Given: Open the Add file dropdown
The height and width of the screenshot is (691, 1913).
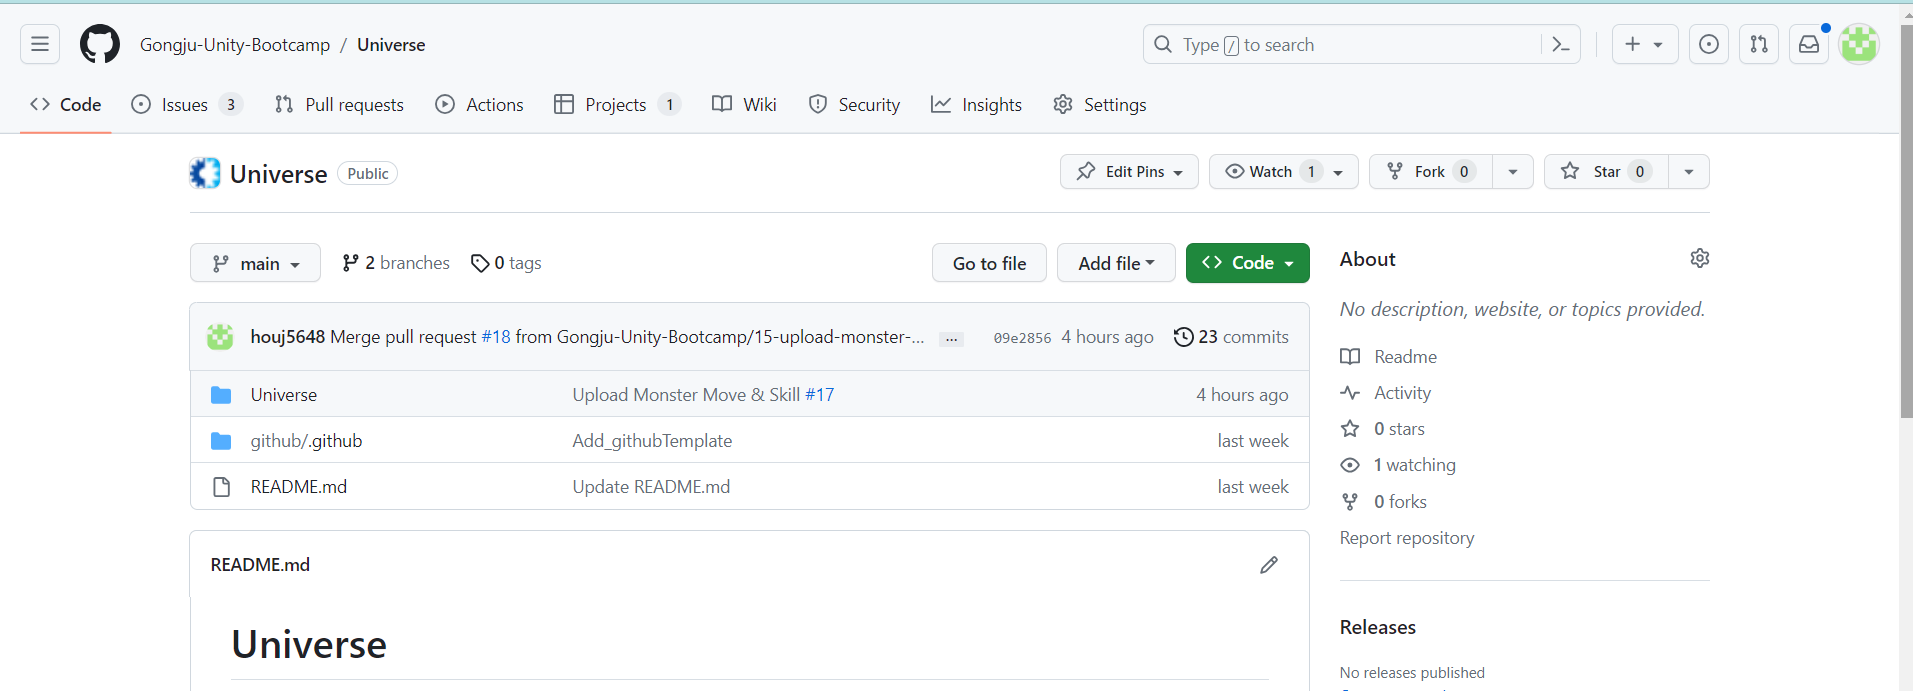Looking at the screenshot, I should point(1116,263).
